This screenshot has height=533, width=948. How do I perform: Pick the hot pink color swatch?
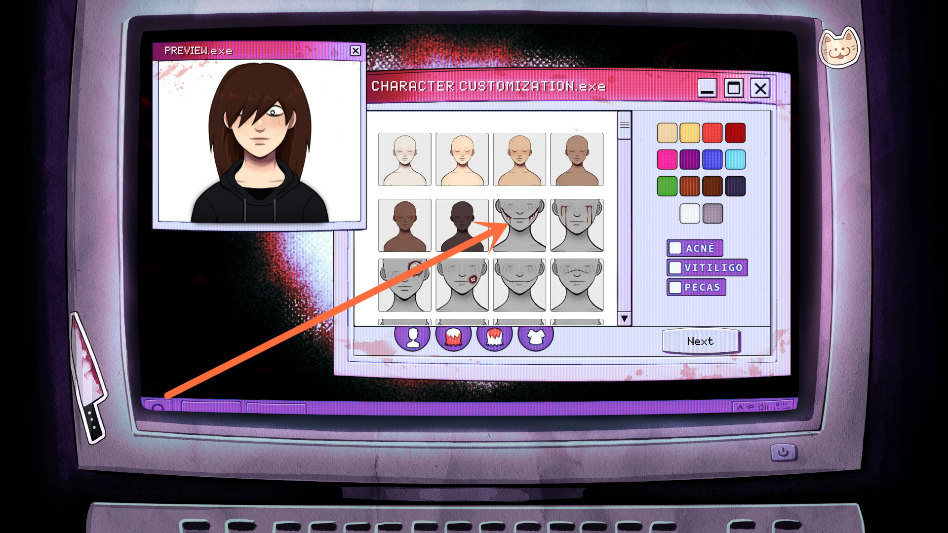point(667,159)
